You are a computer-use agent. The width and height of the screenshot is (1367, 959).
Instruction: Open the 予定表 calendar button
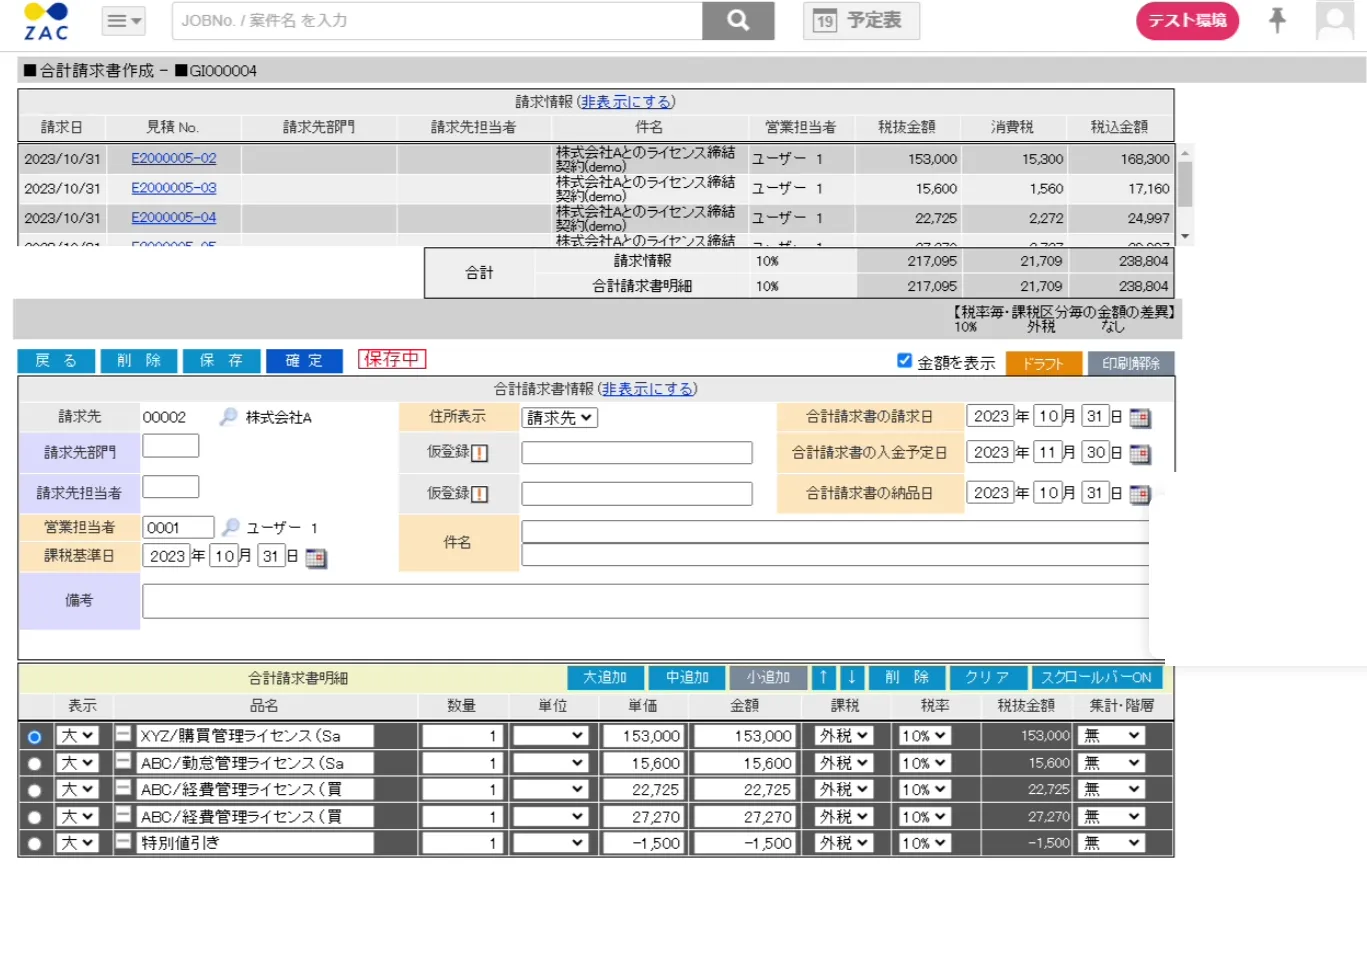[861, 20]
